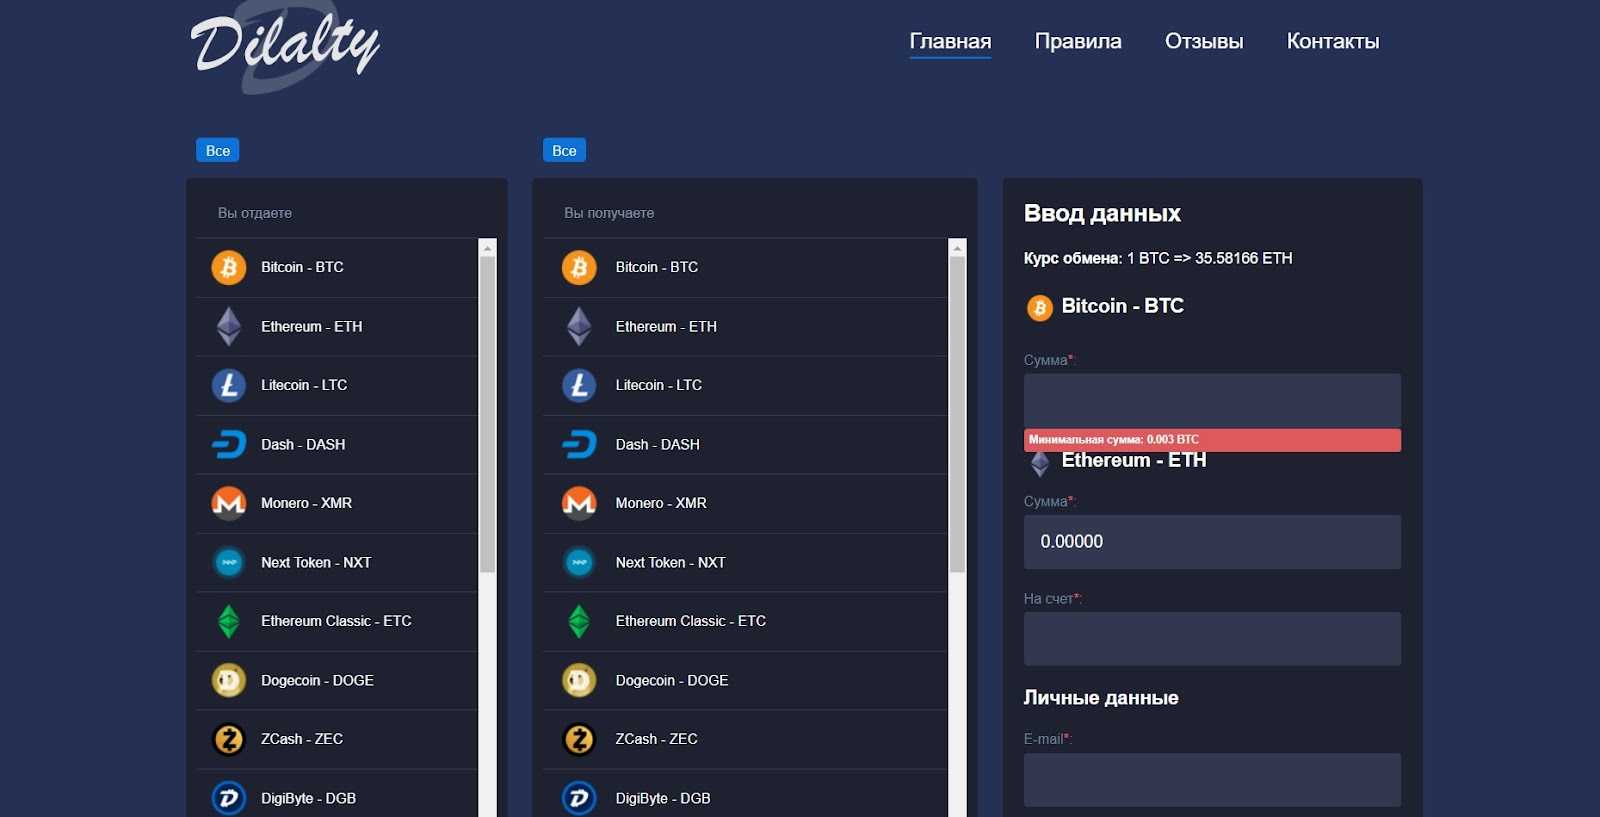
Task: Click the DigiByte icon in the receive list
Action: [x=579, y=798]
